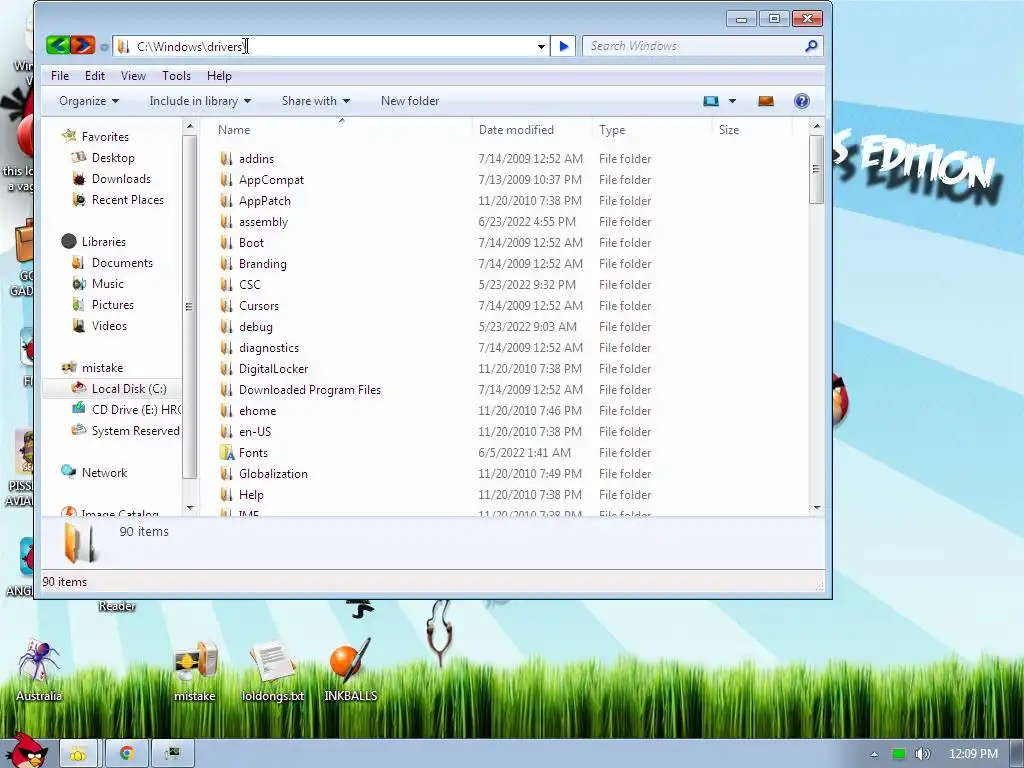Open the view options dropdown arrow
The height and width of the screenshot is (768, 1024).
click(732, 101)
